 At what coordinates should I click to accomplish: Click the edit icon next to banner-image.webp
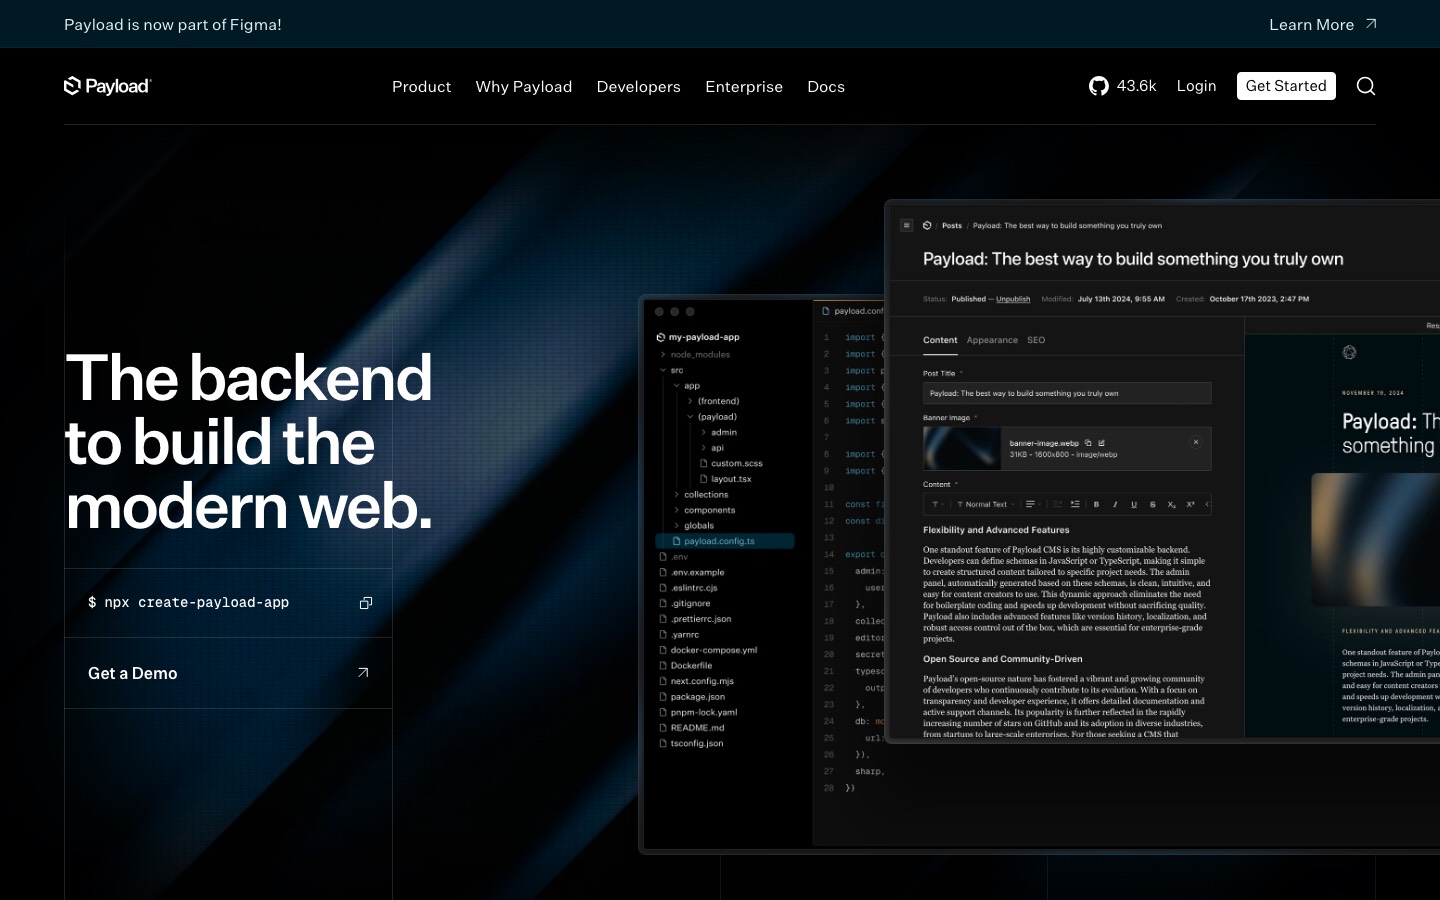[x=1101, y=443]
